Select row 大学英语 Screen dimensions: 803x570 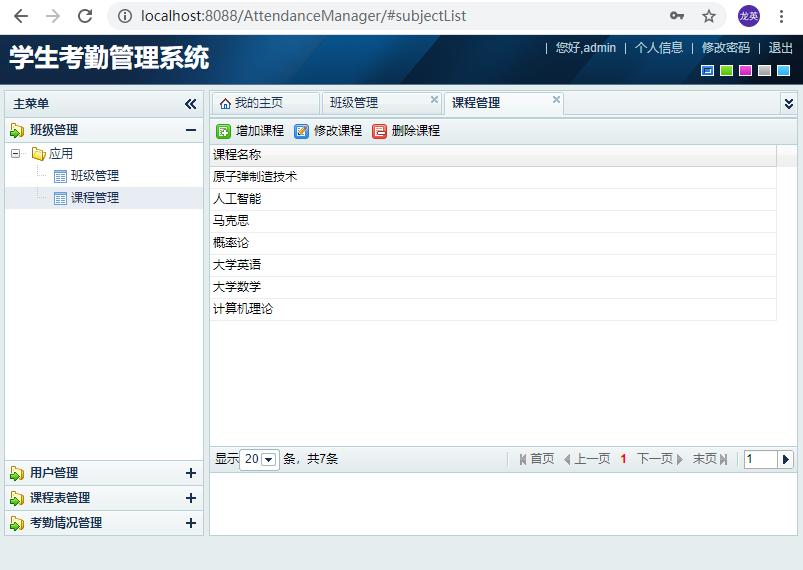click(493, 265)
